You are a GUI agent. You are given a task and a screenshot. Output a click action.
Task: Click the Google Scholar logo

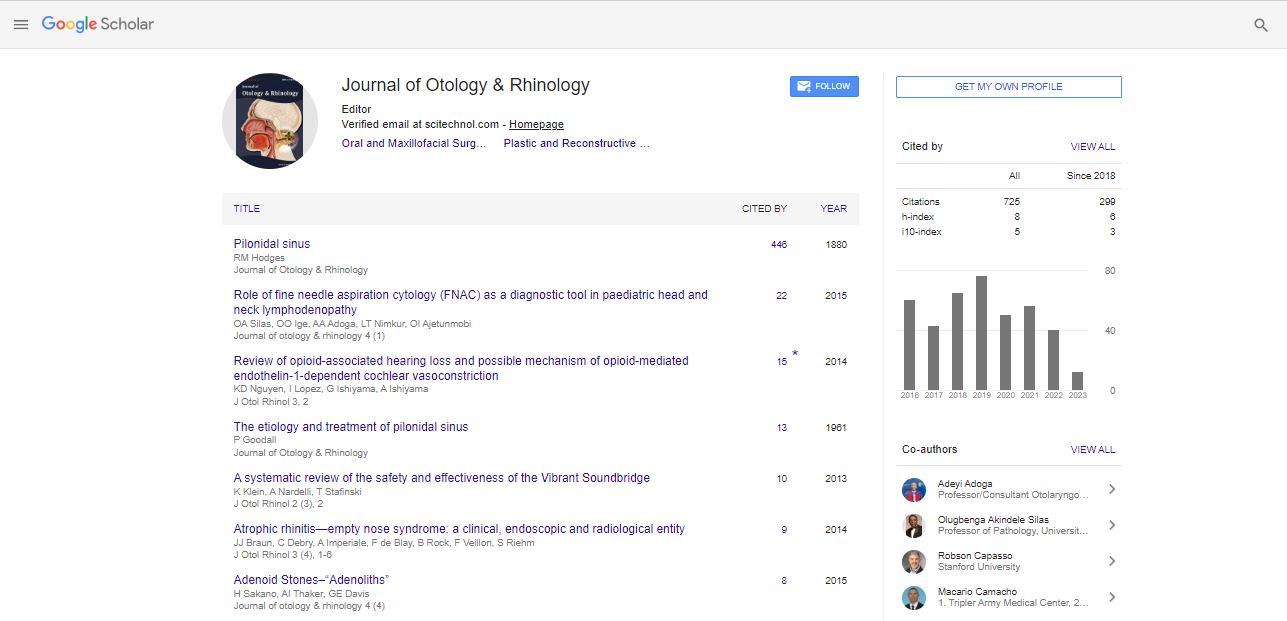point(98,24)
